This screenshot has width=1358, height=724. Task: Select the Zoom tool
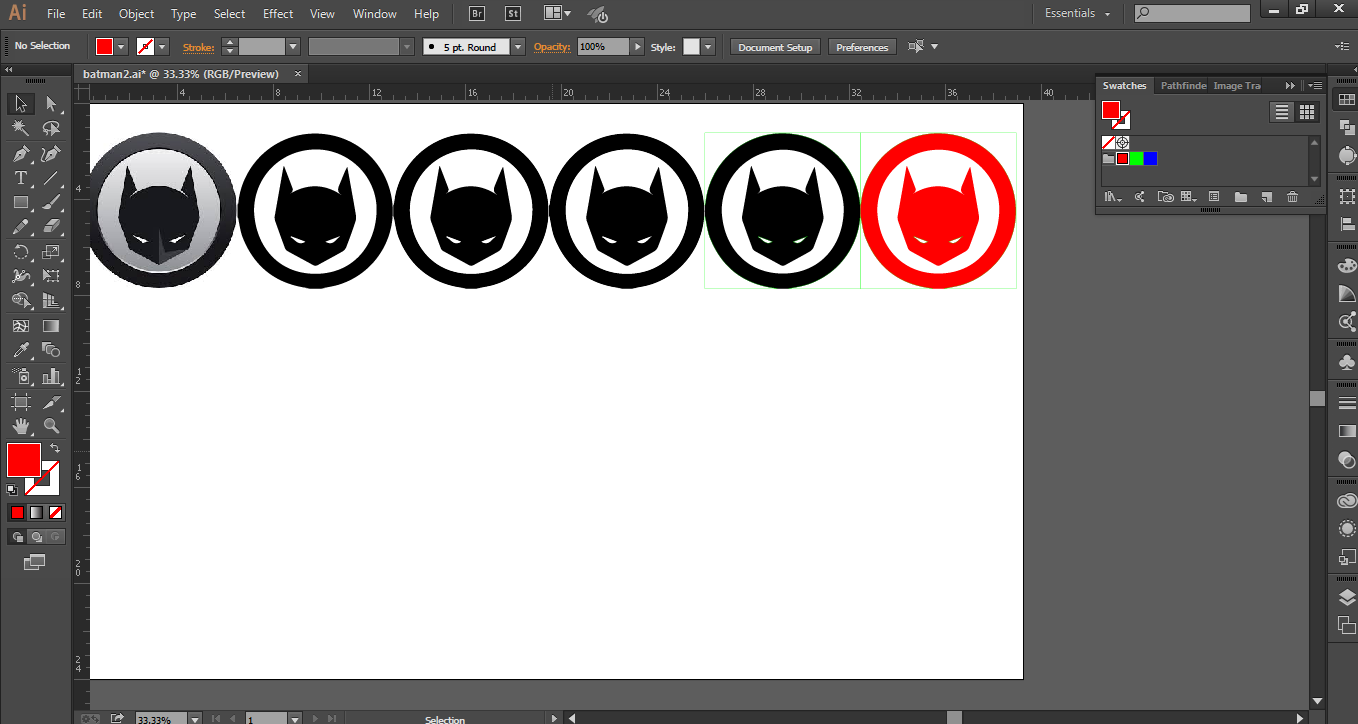[x=51, y=425]
